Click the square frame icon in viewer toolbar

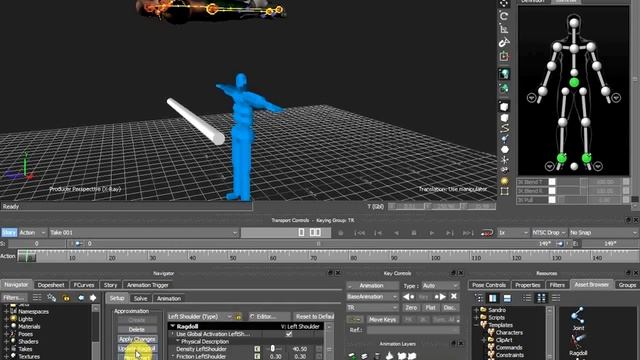(x=504, y=191)
